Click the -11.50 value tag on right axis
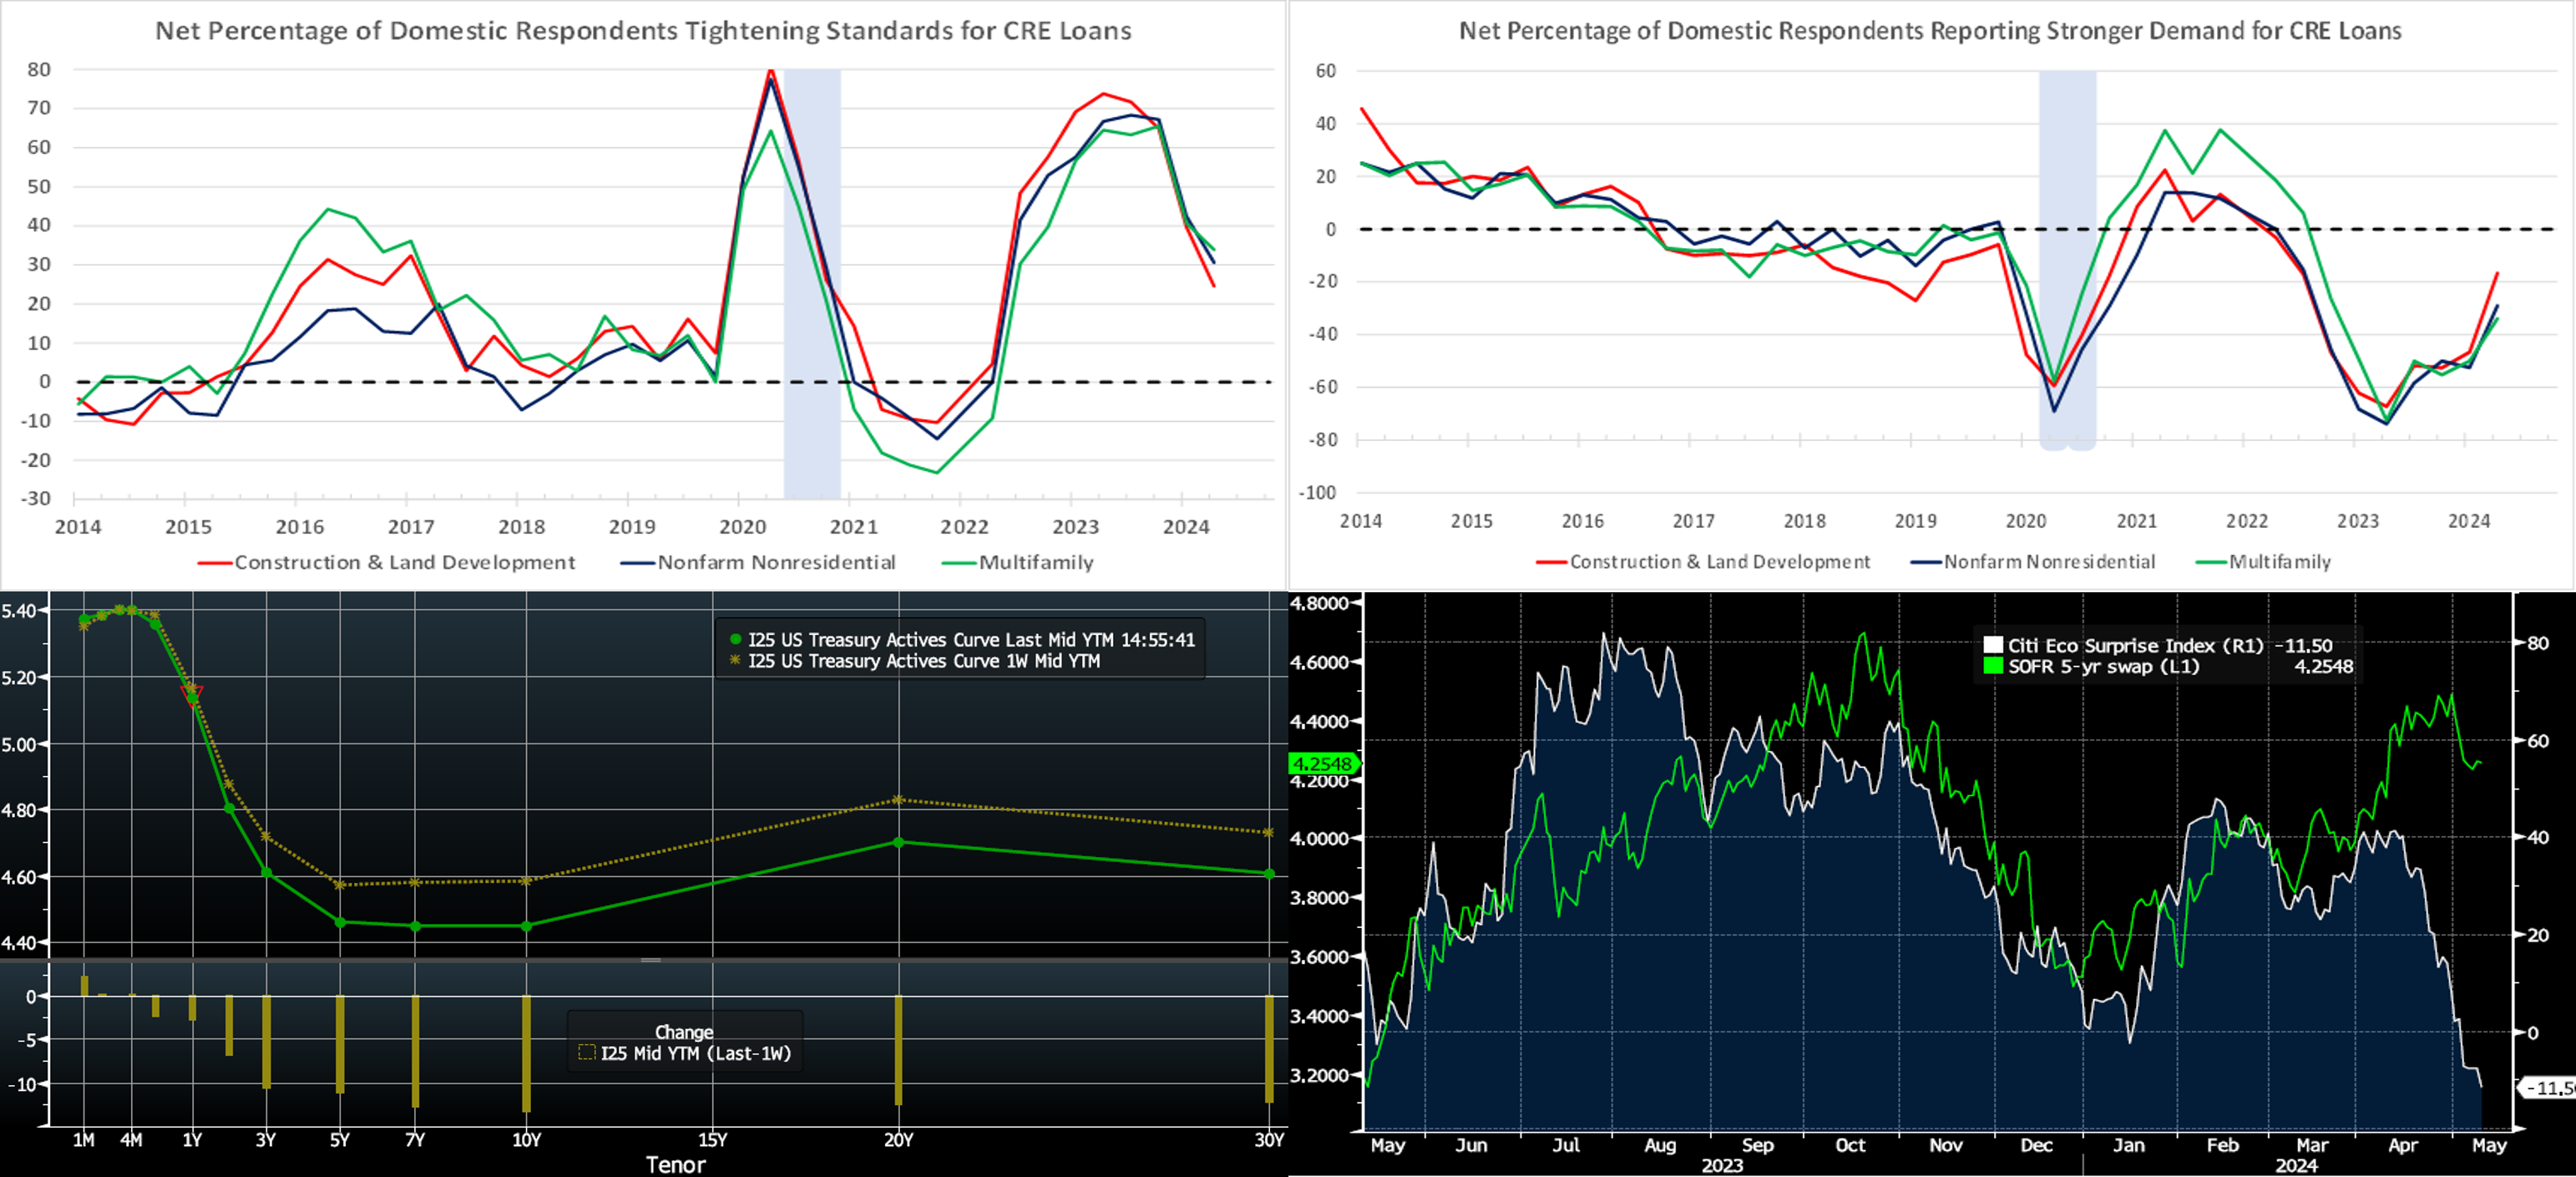 click(x=2549, y=1087)
